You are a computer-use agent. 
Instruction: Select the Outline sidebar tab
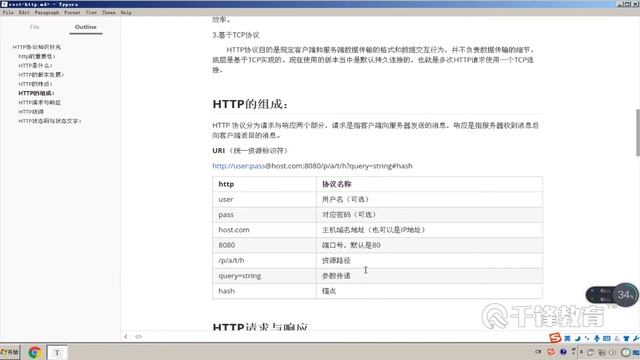pos(86,27)
